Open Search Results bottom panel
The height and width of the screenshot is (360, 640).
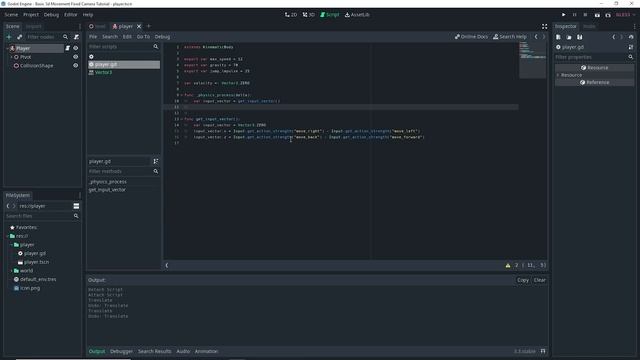pyautogui.click(x=154, y=351)
